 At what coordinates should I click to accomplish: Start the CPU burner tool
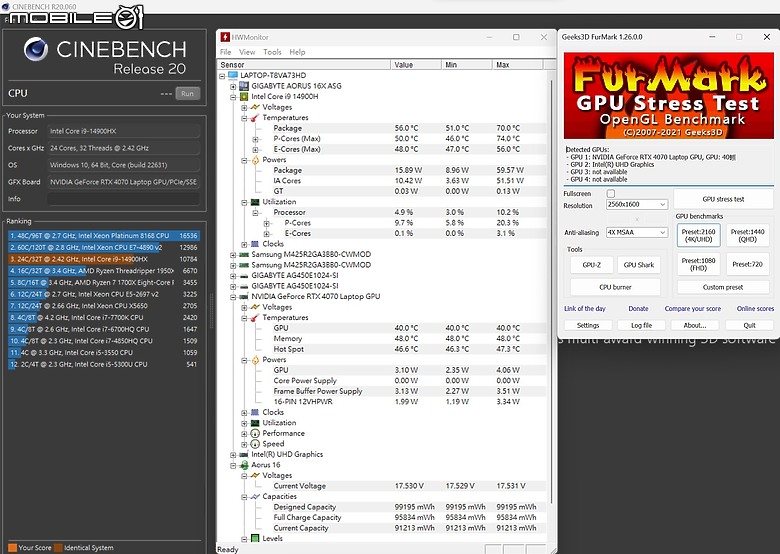coord(615,287)
